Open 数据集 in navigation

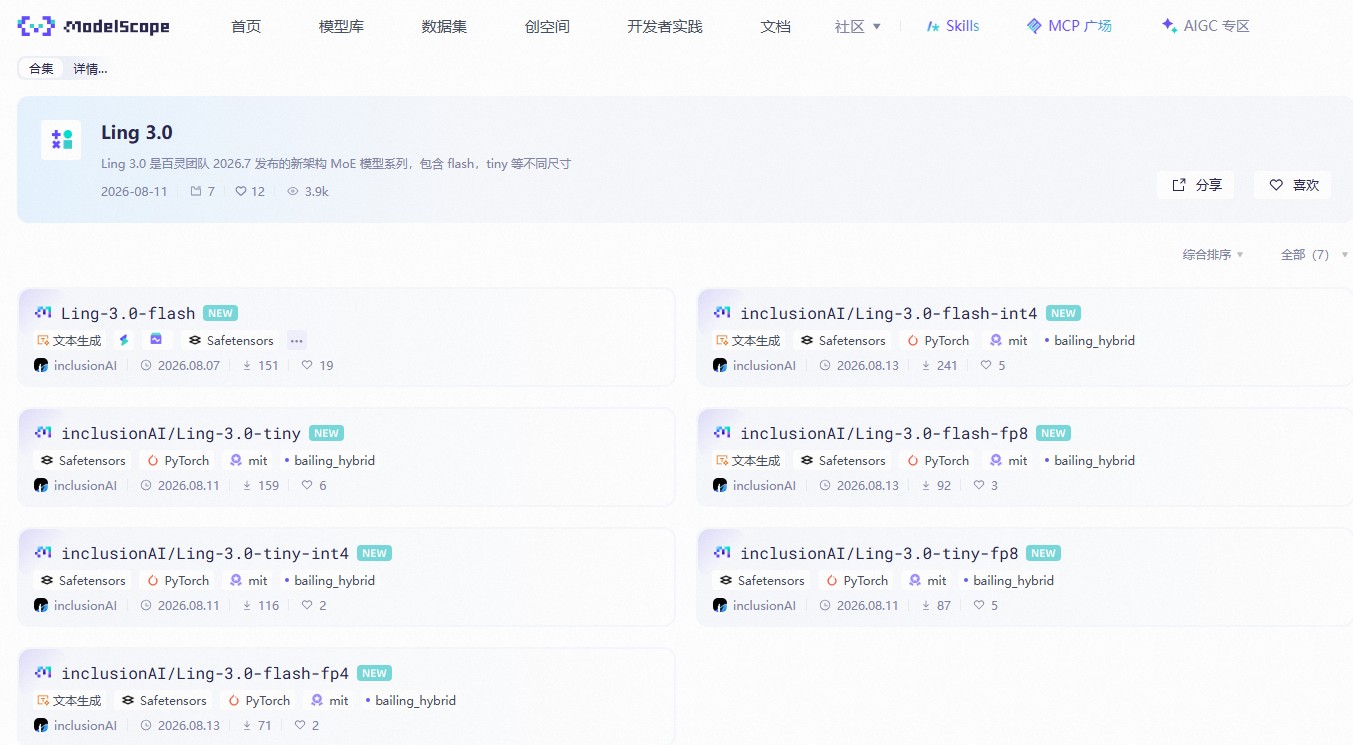tap(444, 26)
